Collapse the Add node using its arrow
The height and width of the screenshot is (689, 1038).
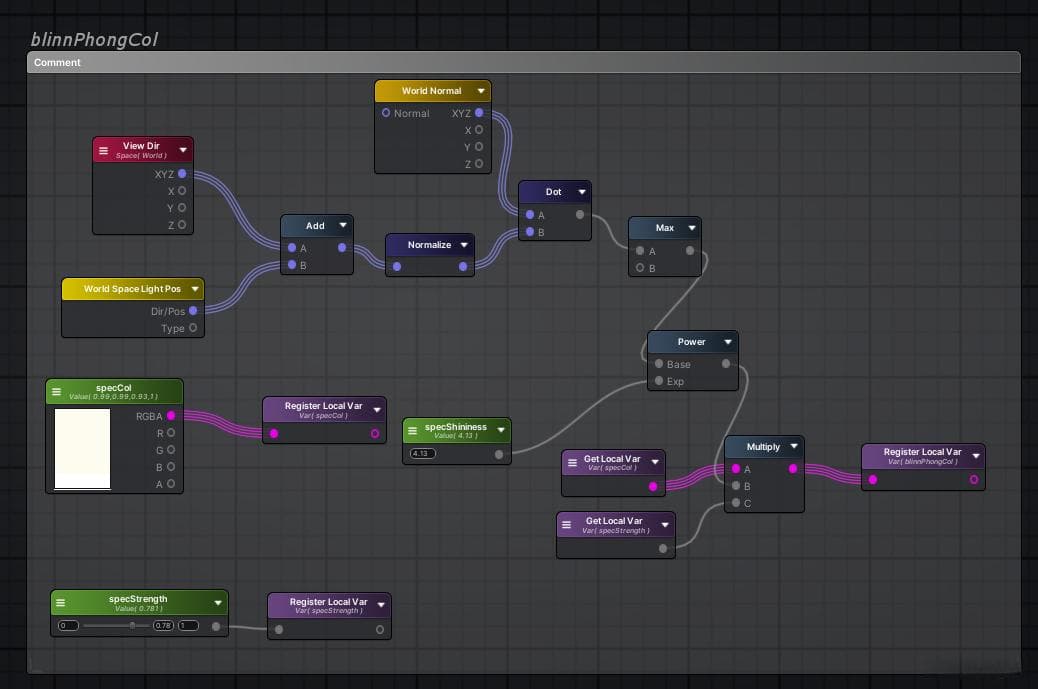(x=343, y=225)
